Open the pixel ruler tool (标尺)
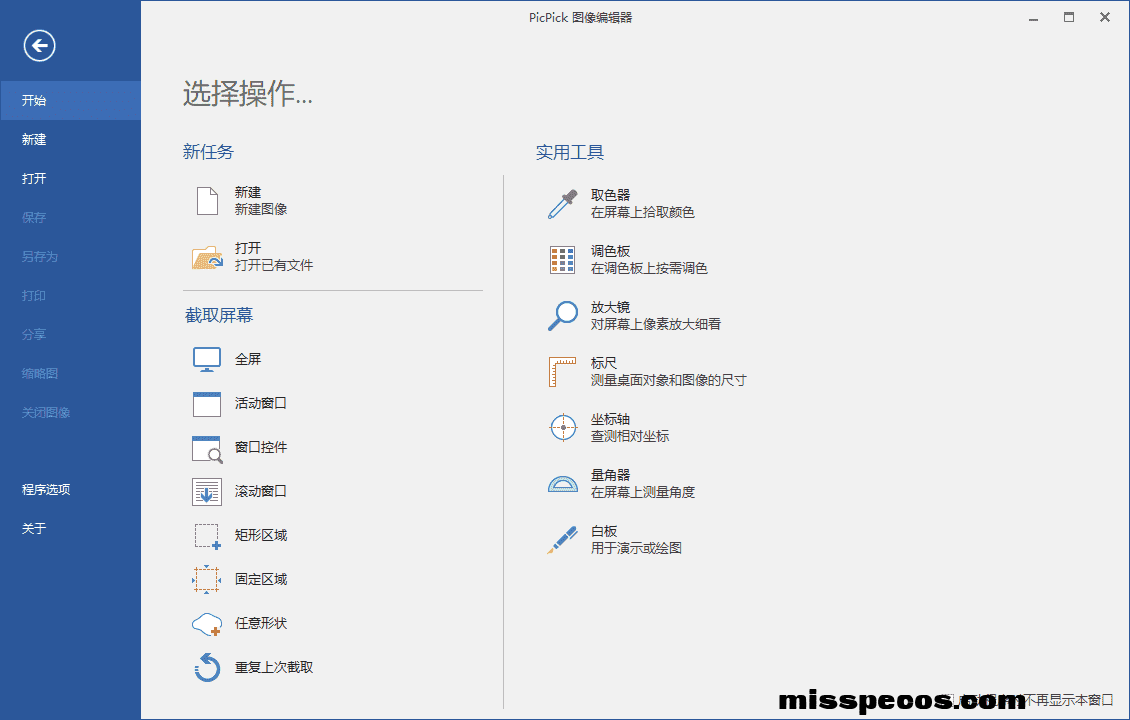The image size is (1130, 720). click(563, 372)
